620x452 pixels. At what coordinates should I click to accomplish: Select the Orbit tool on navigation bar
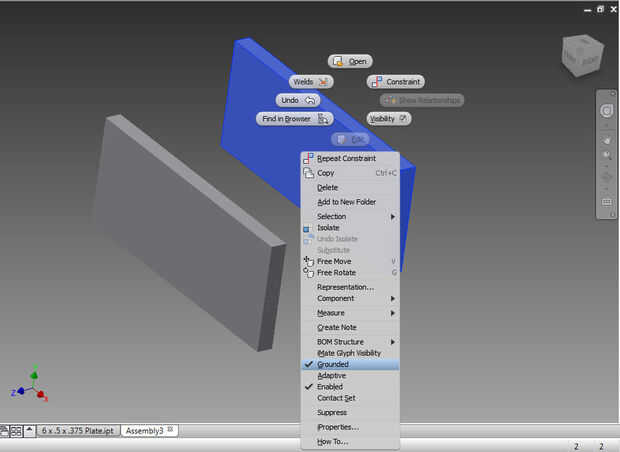click(x=607, y=176)
